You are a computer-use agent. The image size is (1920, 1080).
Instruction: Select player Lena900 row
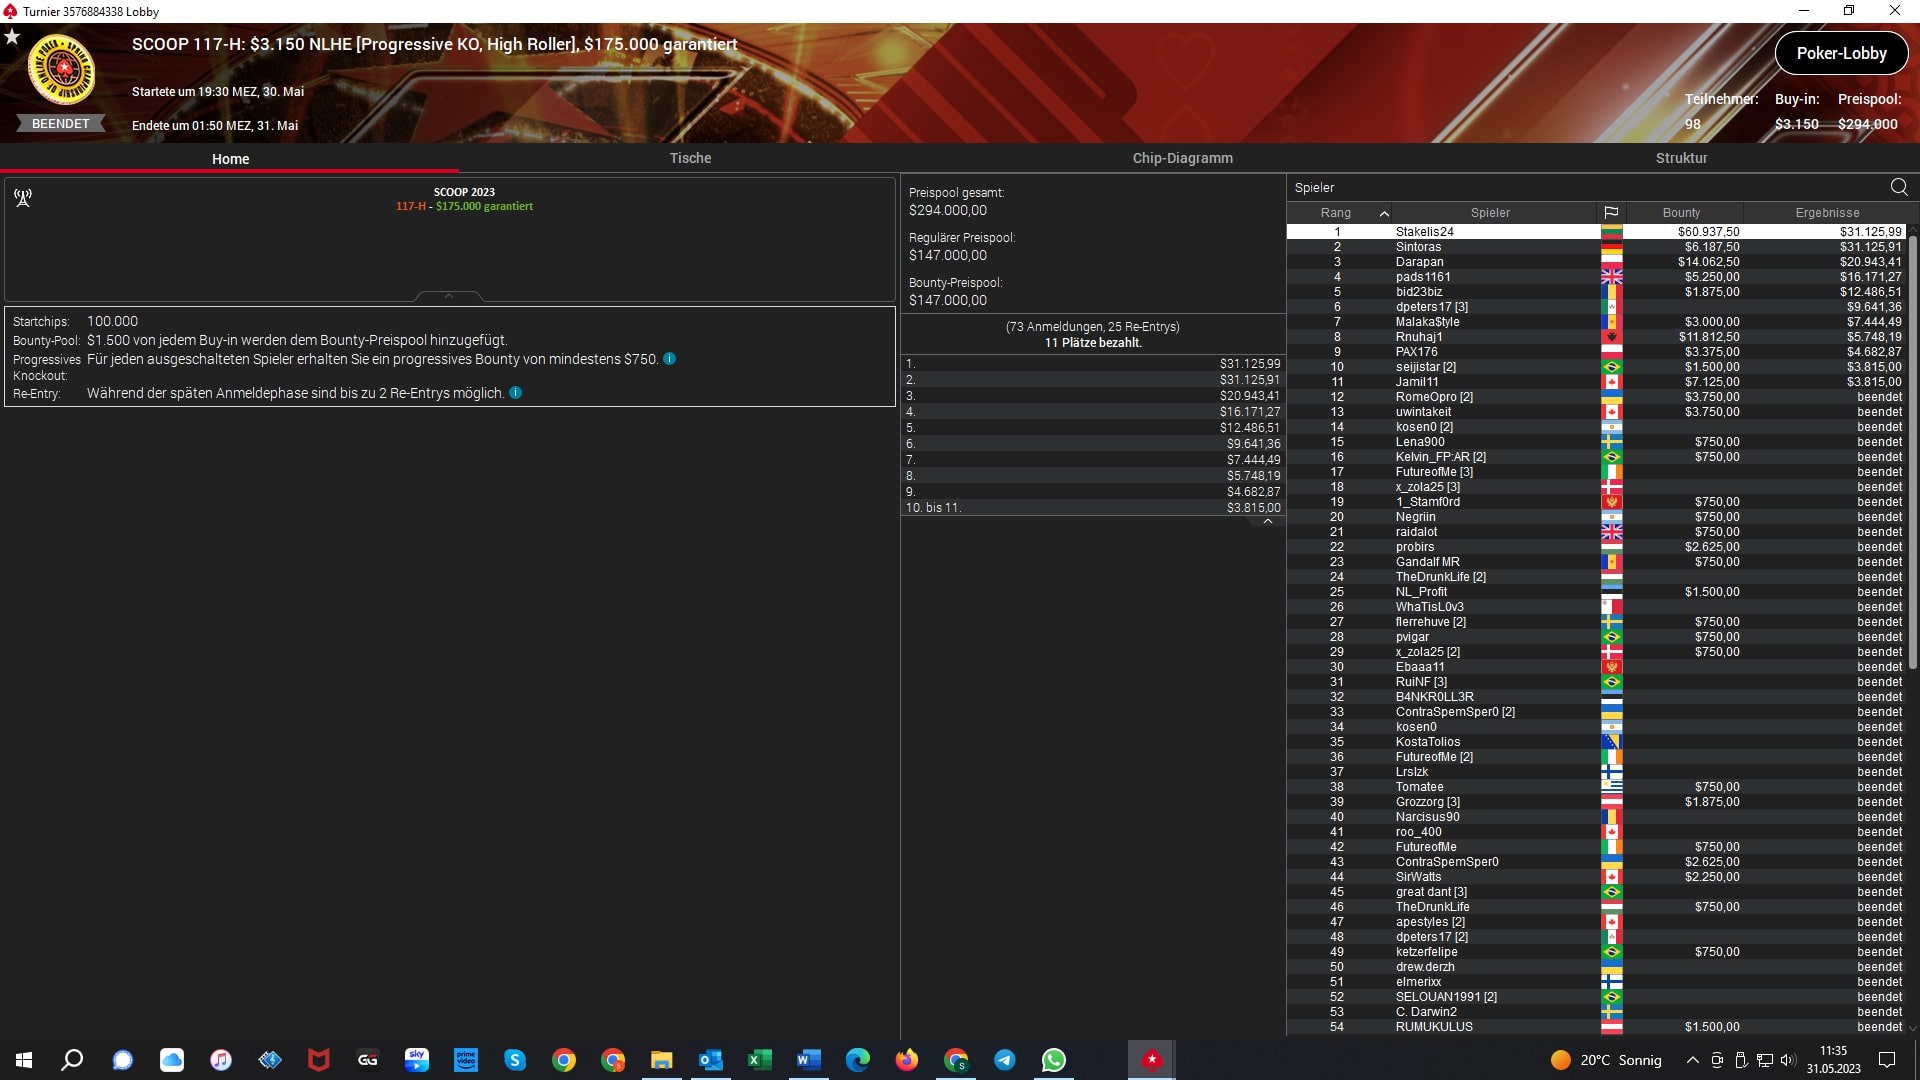coord(1596,442)
